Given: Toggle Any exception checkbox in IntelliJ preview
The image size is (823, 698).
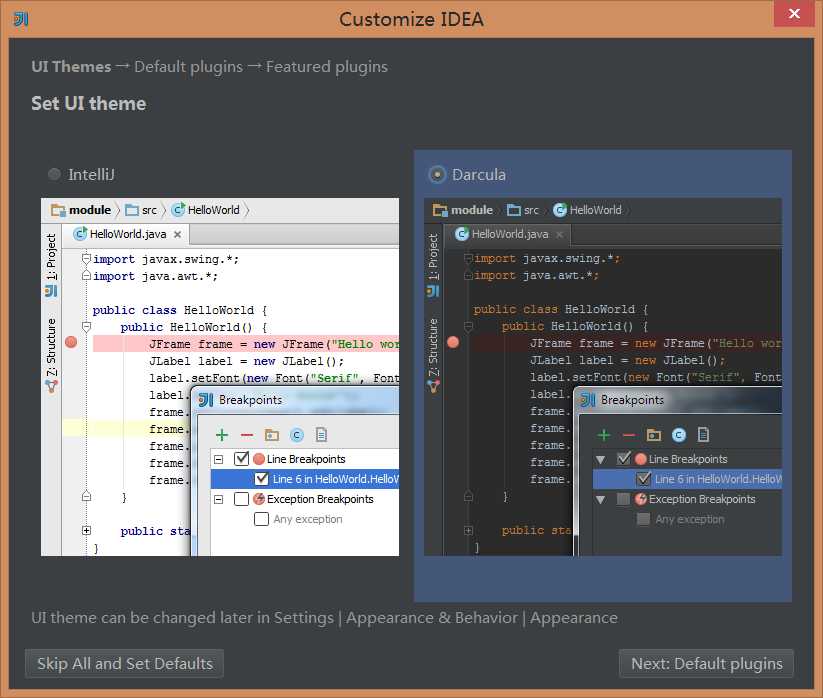Looking at the screenshot, I should coord(261,519).
